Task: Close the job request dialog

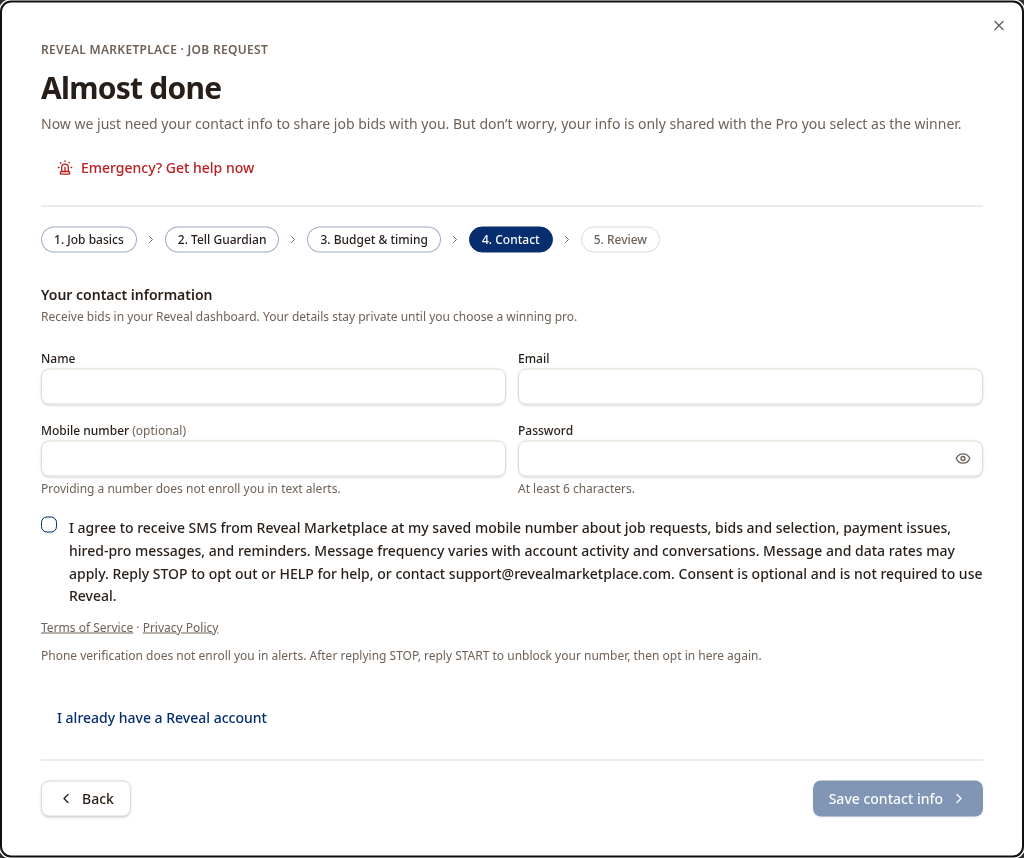Action: 999,25
